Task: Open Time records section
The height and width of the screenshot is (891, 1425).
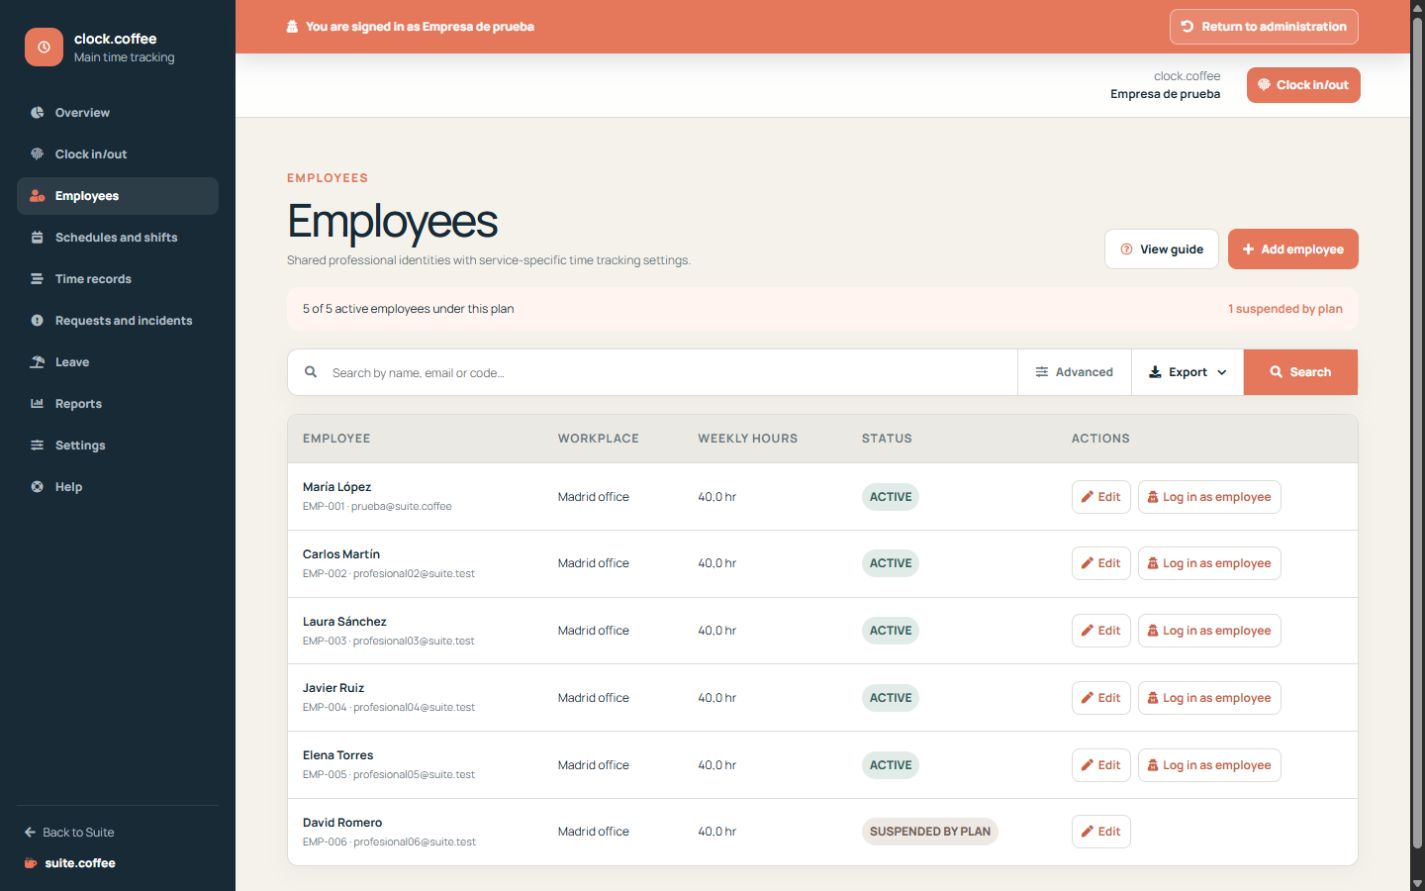Action: click(118, 279)
